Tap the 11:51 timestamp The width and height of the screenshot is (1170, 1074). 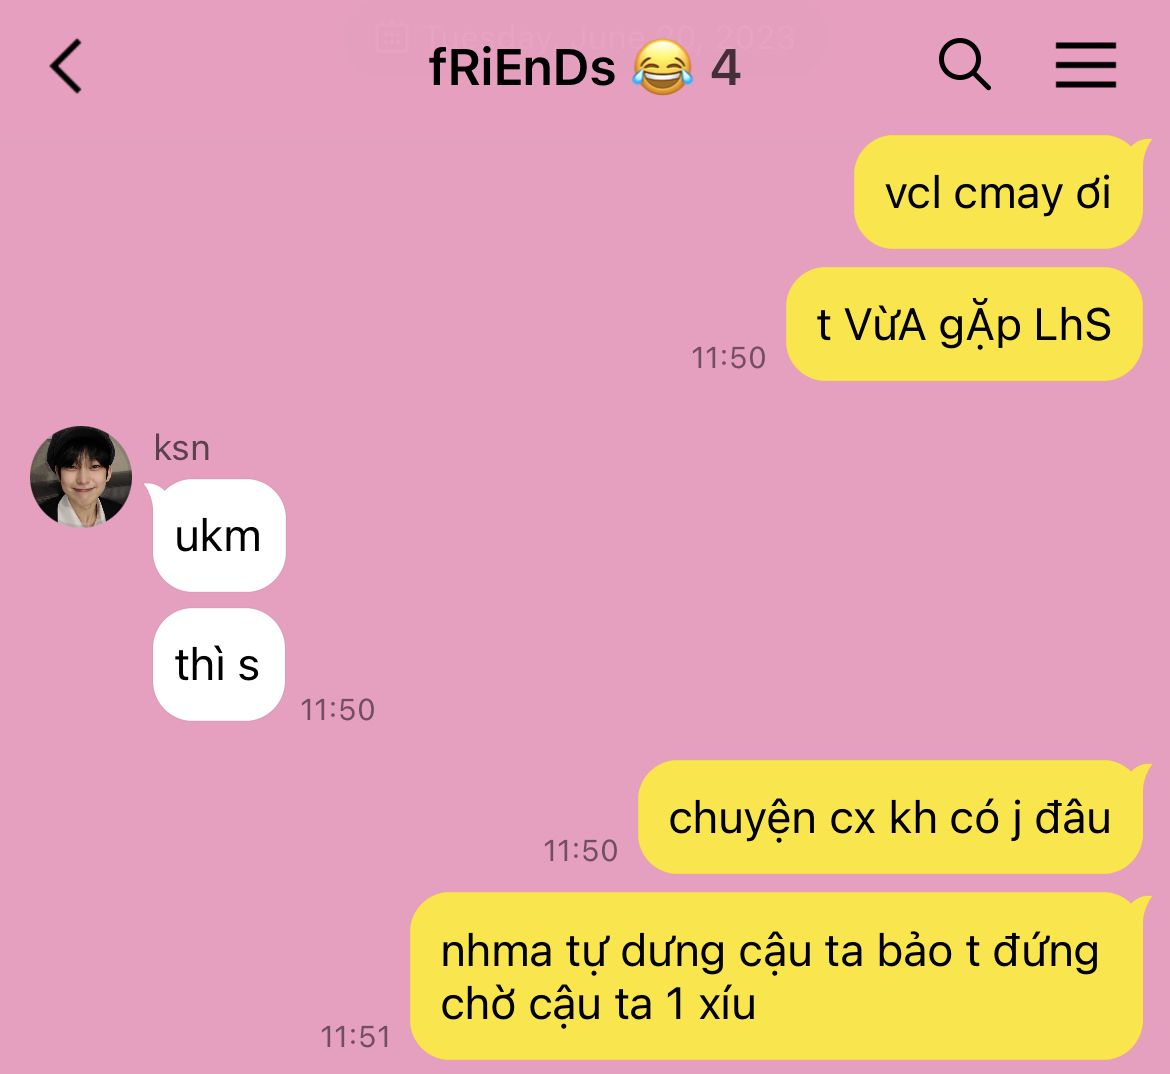tap(355, 1037)
